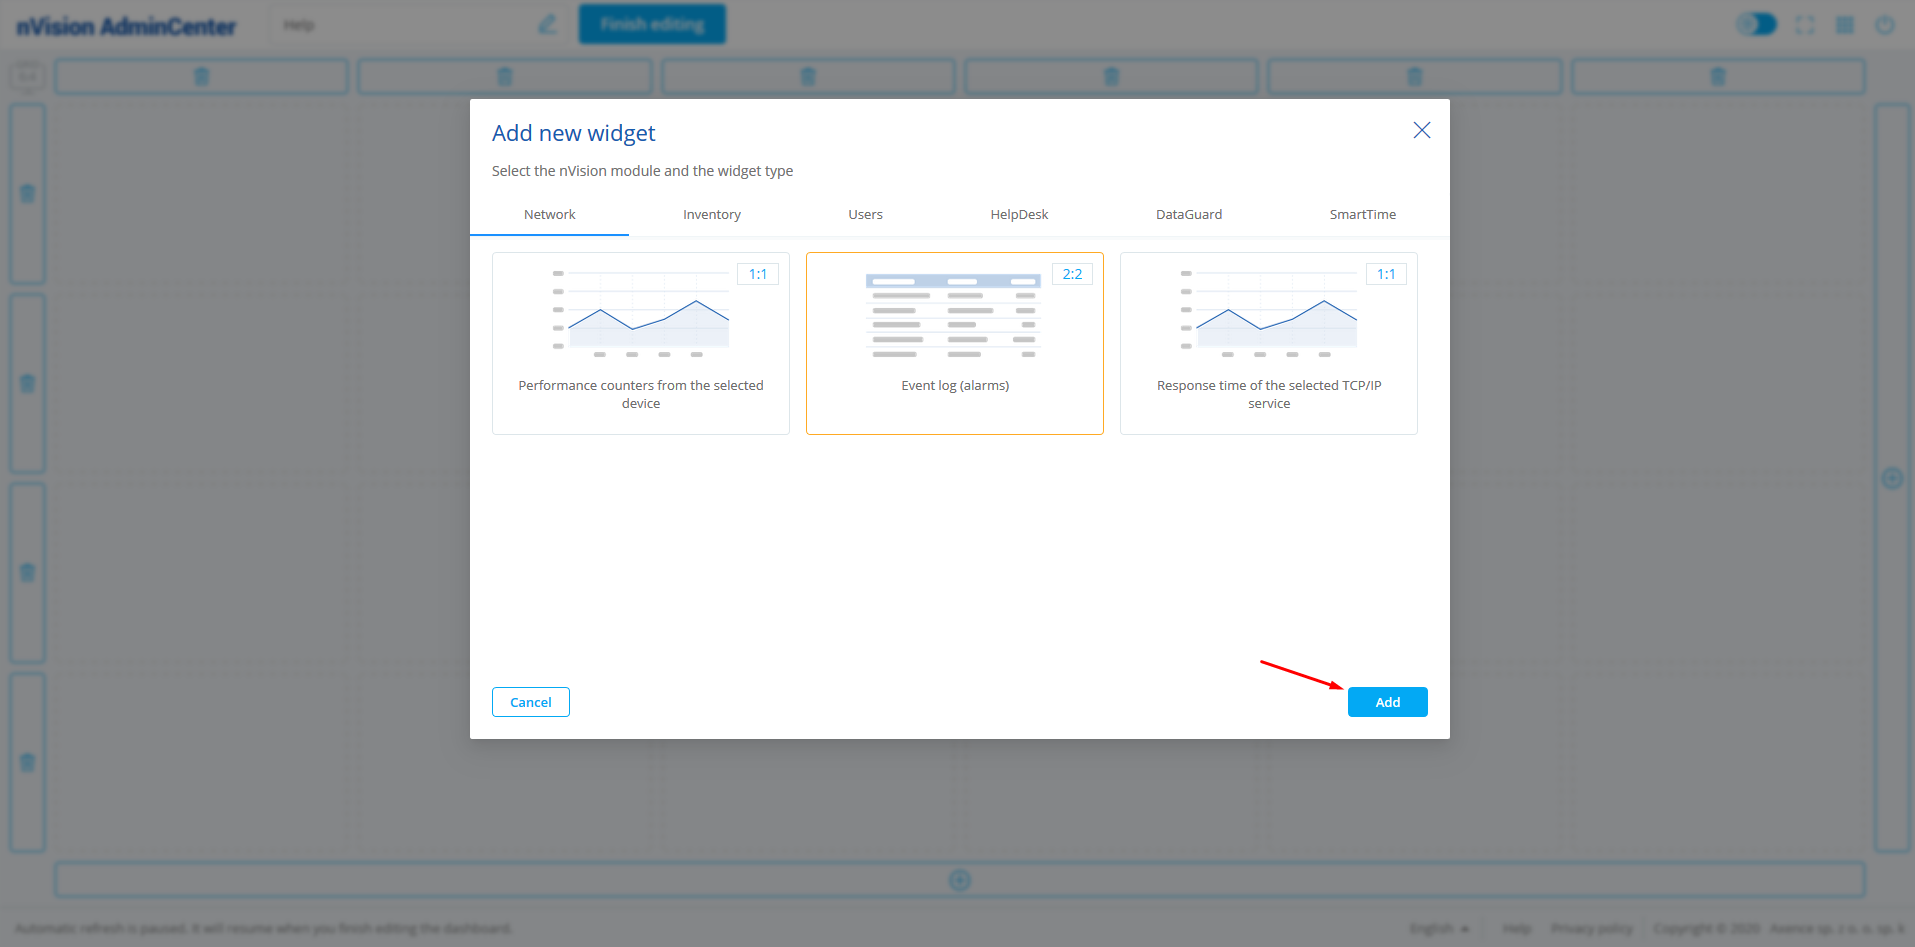
Task: Select the HelpDesk tab
Action: coord(1019,214)
